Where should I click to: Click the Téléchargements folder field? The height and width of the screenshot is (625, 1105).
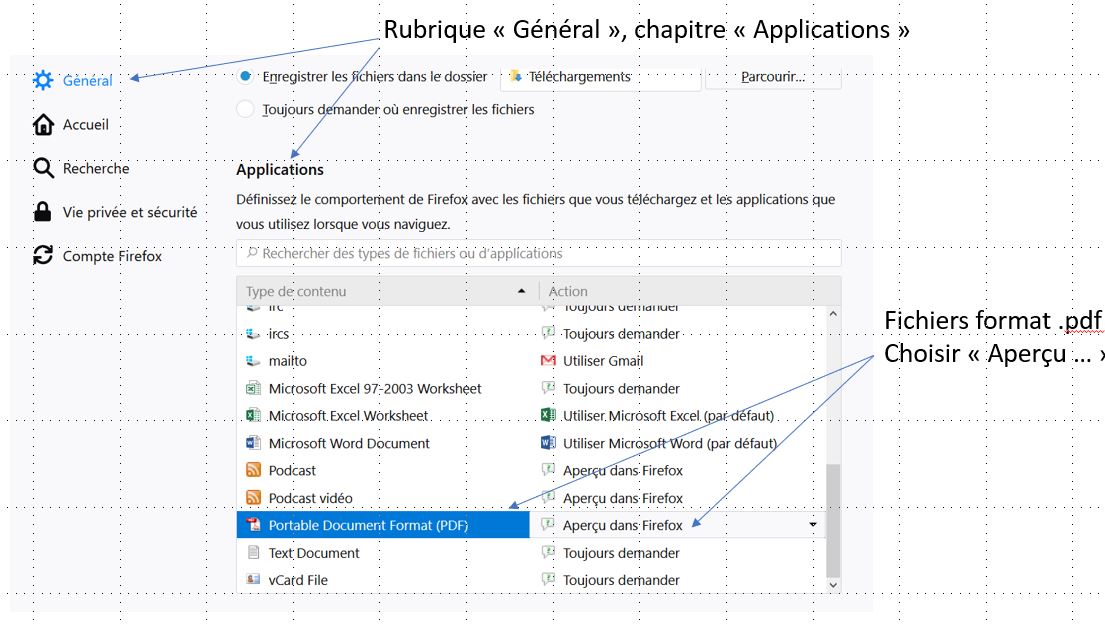pos(601,77)
